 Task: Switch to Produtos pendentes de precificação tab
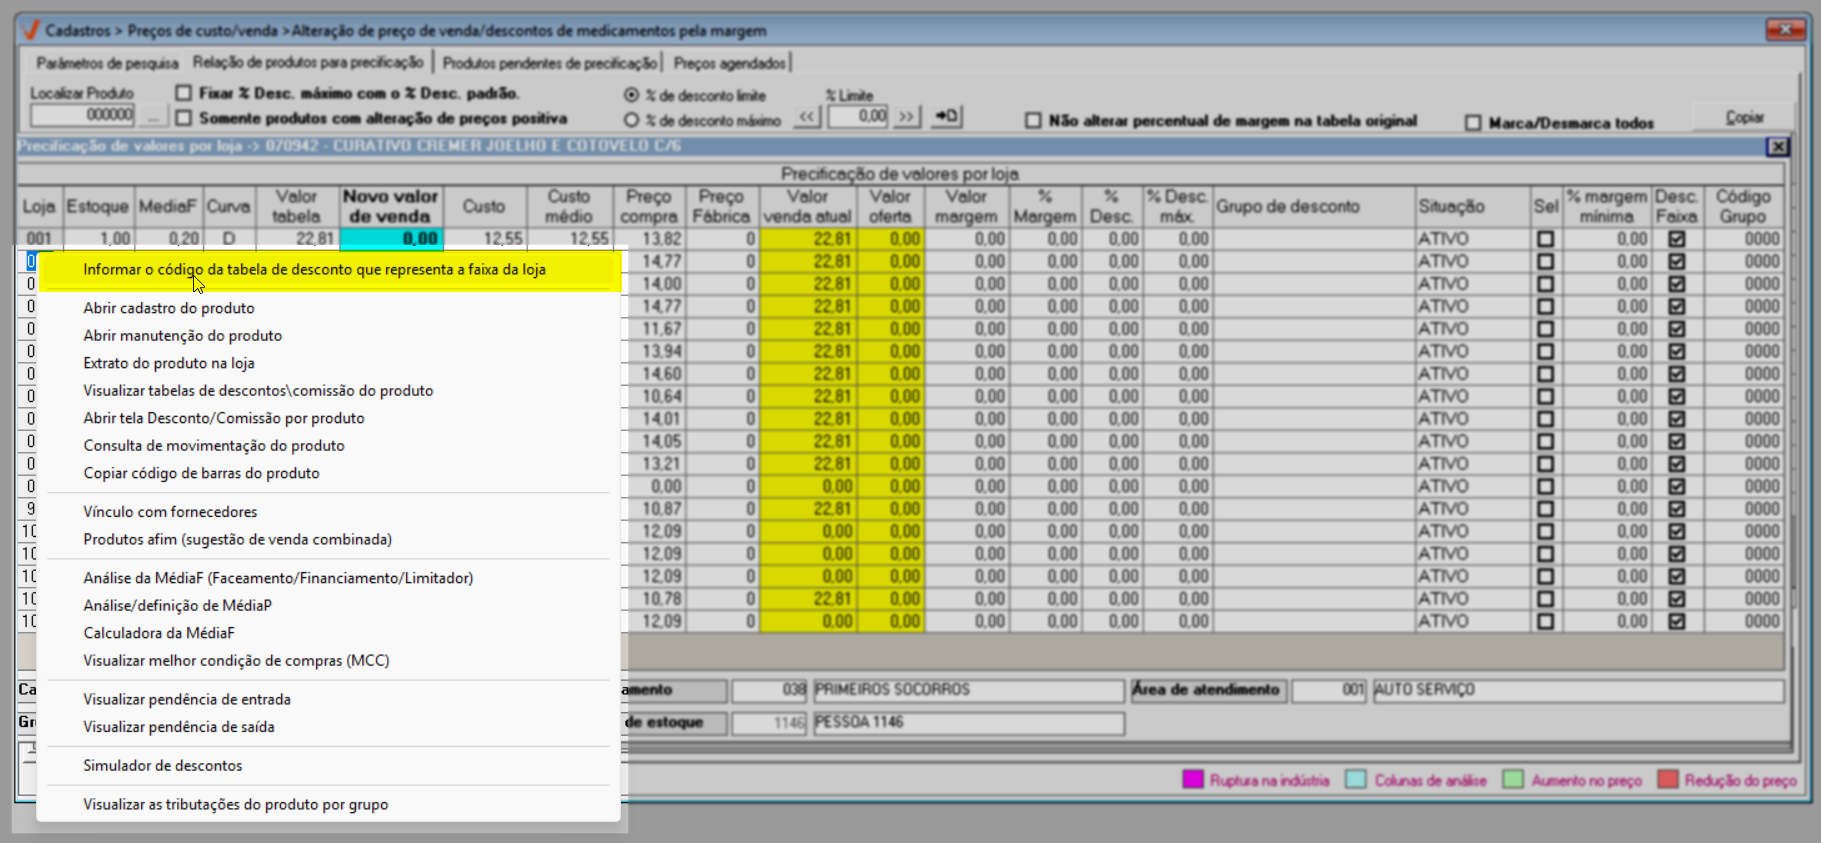coord(549,63)
